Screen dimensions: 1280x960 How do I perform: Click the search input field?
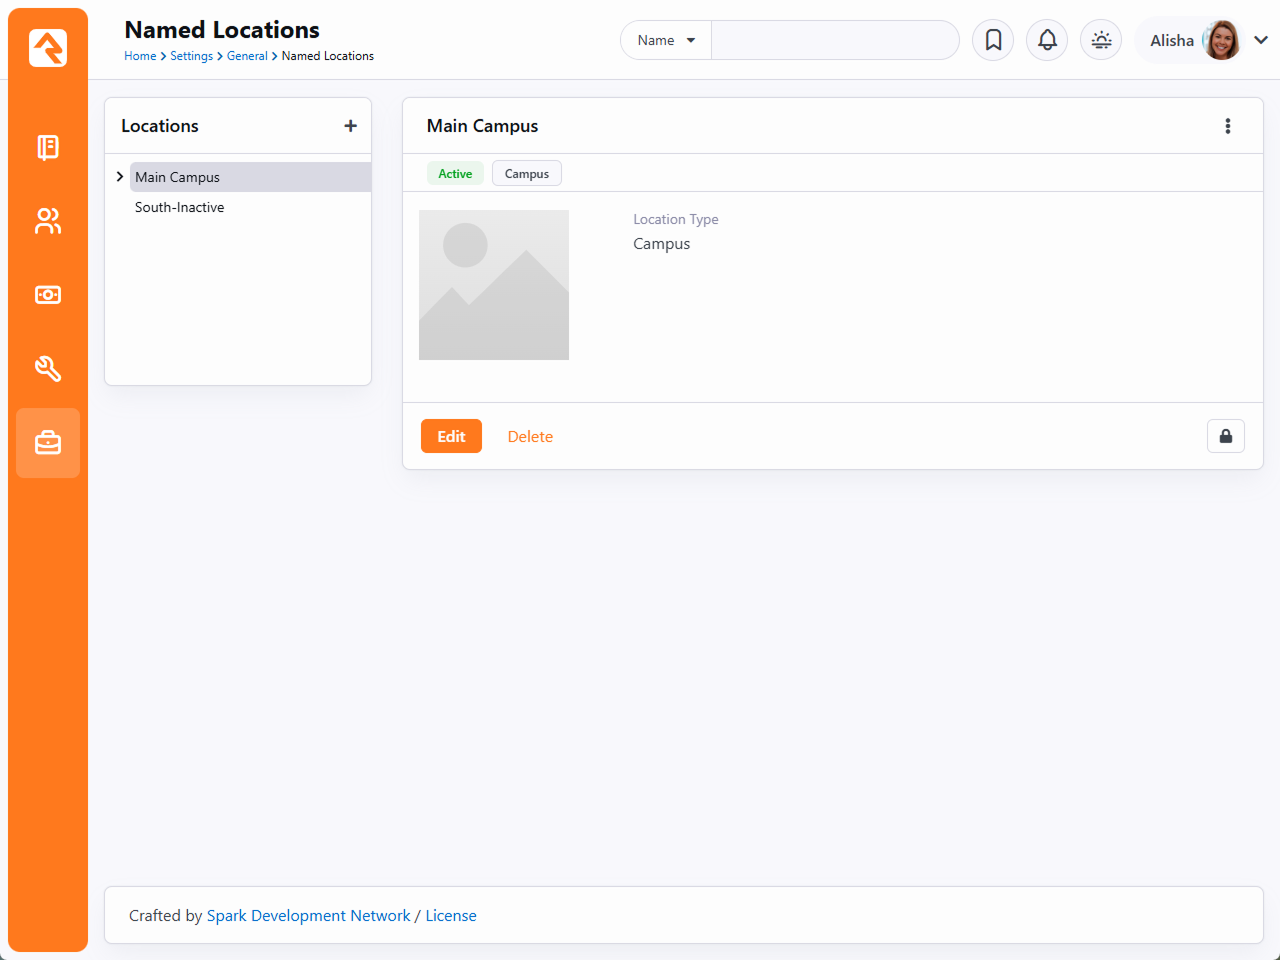(x=834, y=40)
